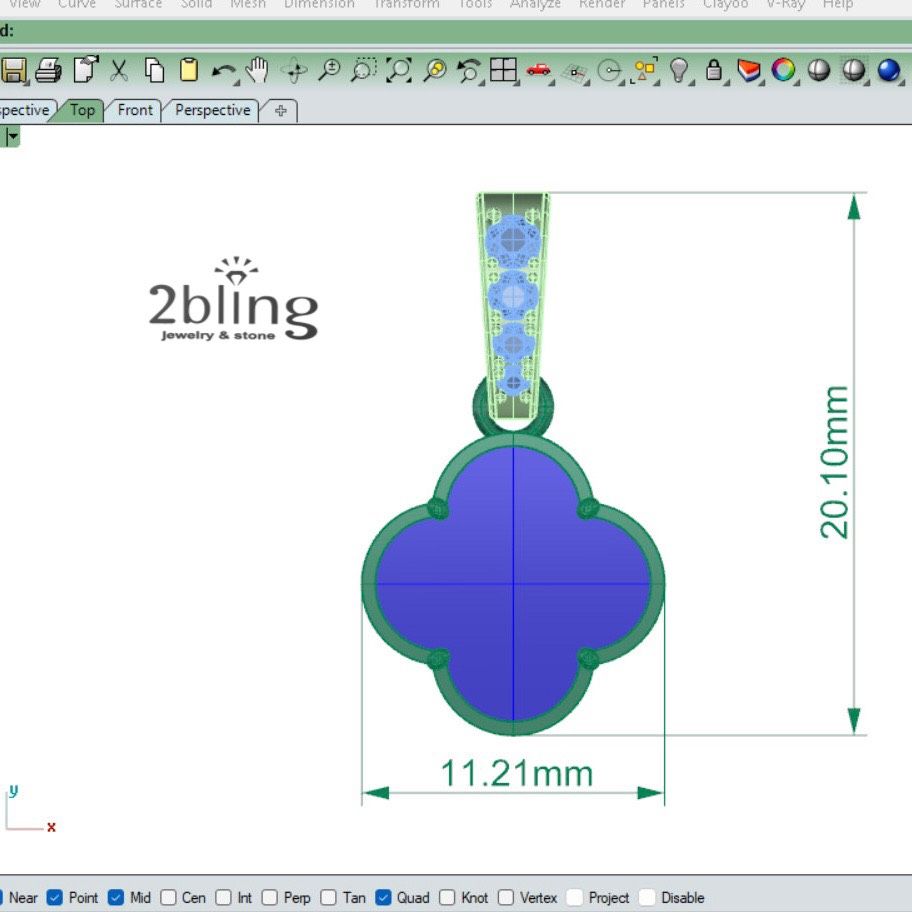Image resolution: width=912 pixels, height=912 pixels.
Task: Click the lock objects padlock icon
Action: click(714, 70)
